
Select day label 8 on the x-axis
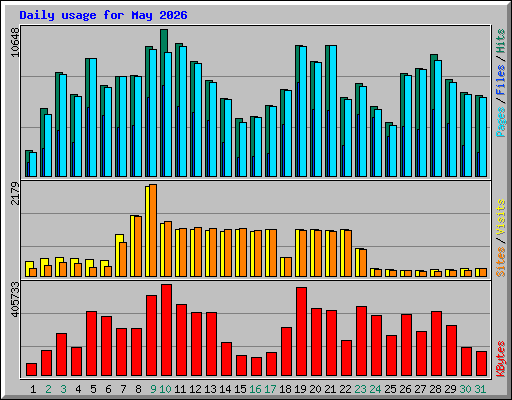click(x=138, y=389)
